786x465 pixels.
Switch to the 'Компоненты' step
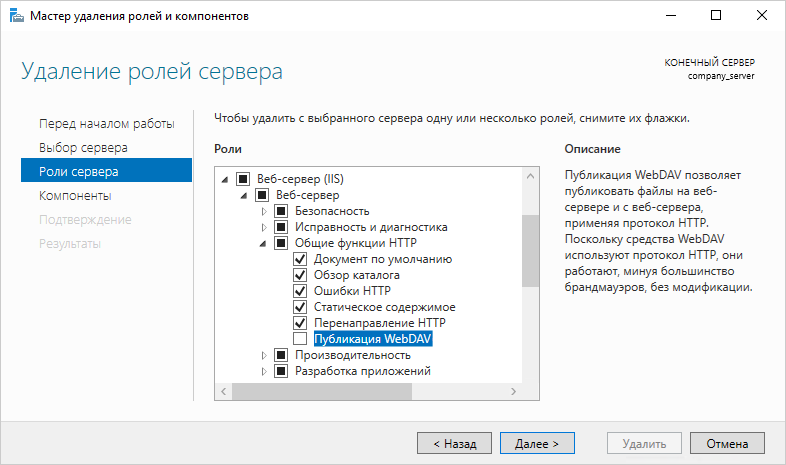click(75, 195)
